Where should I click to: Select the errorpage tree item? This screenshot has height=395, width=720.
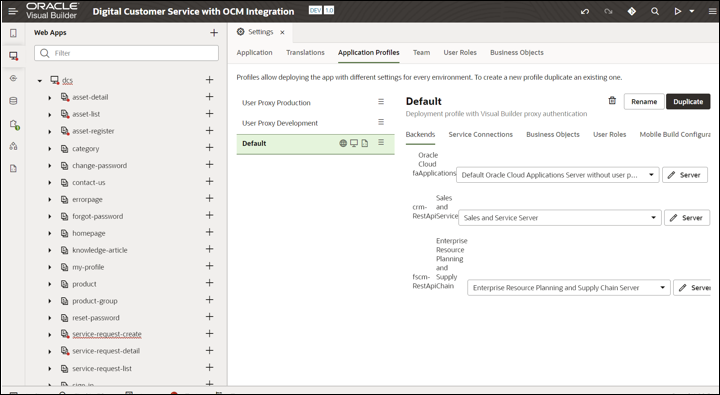pyautogui.click(x=87, y=199)
